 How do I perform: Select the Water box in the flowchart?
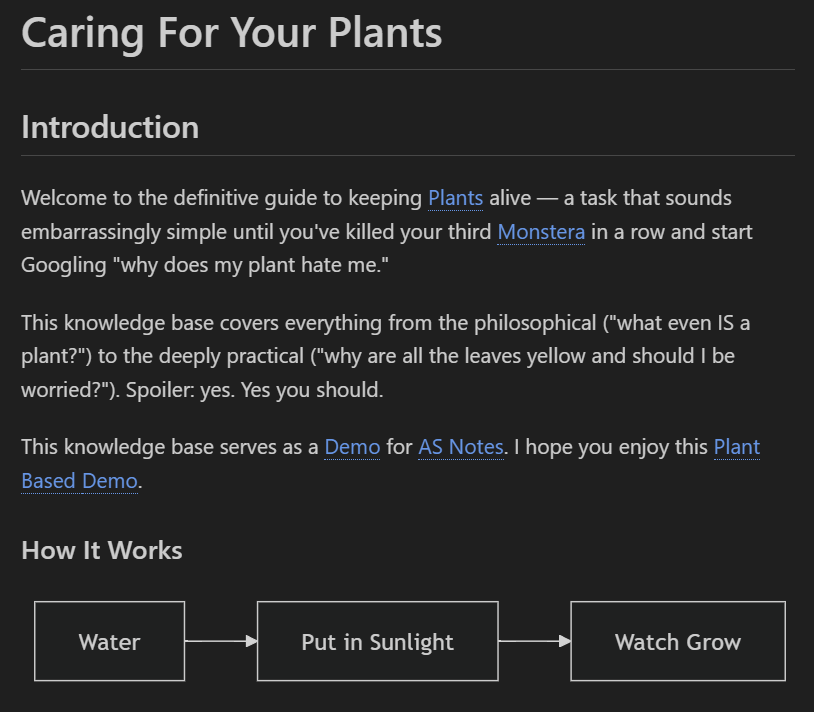pos(109,641)
